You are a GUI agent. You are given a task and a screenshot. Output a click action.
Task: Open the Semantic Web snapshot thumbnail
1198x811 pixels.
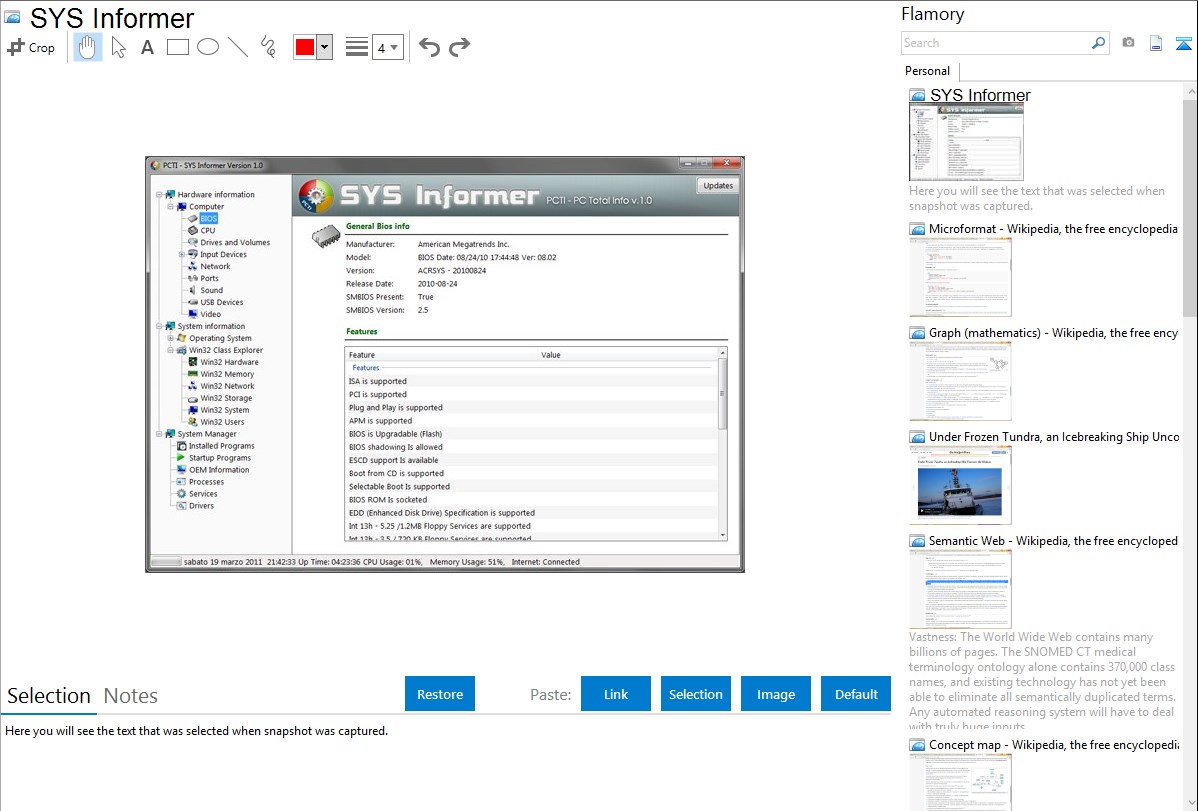[960, 589]
